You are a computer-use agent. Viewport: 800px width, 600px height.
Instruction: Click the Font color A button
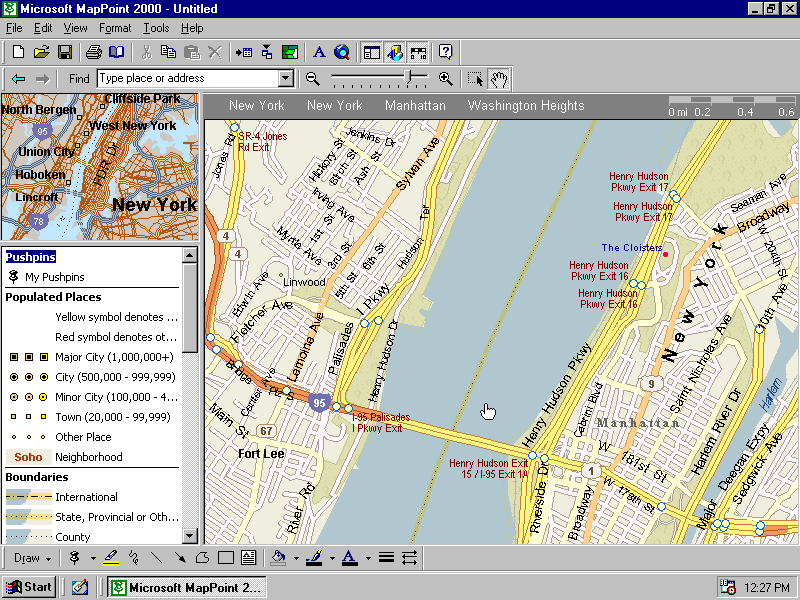349,558
